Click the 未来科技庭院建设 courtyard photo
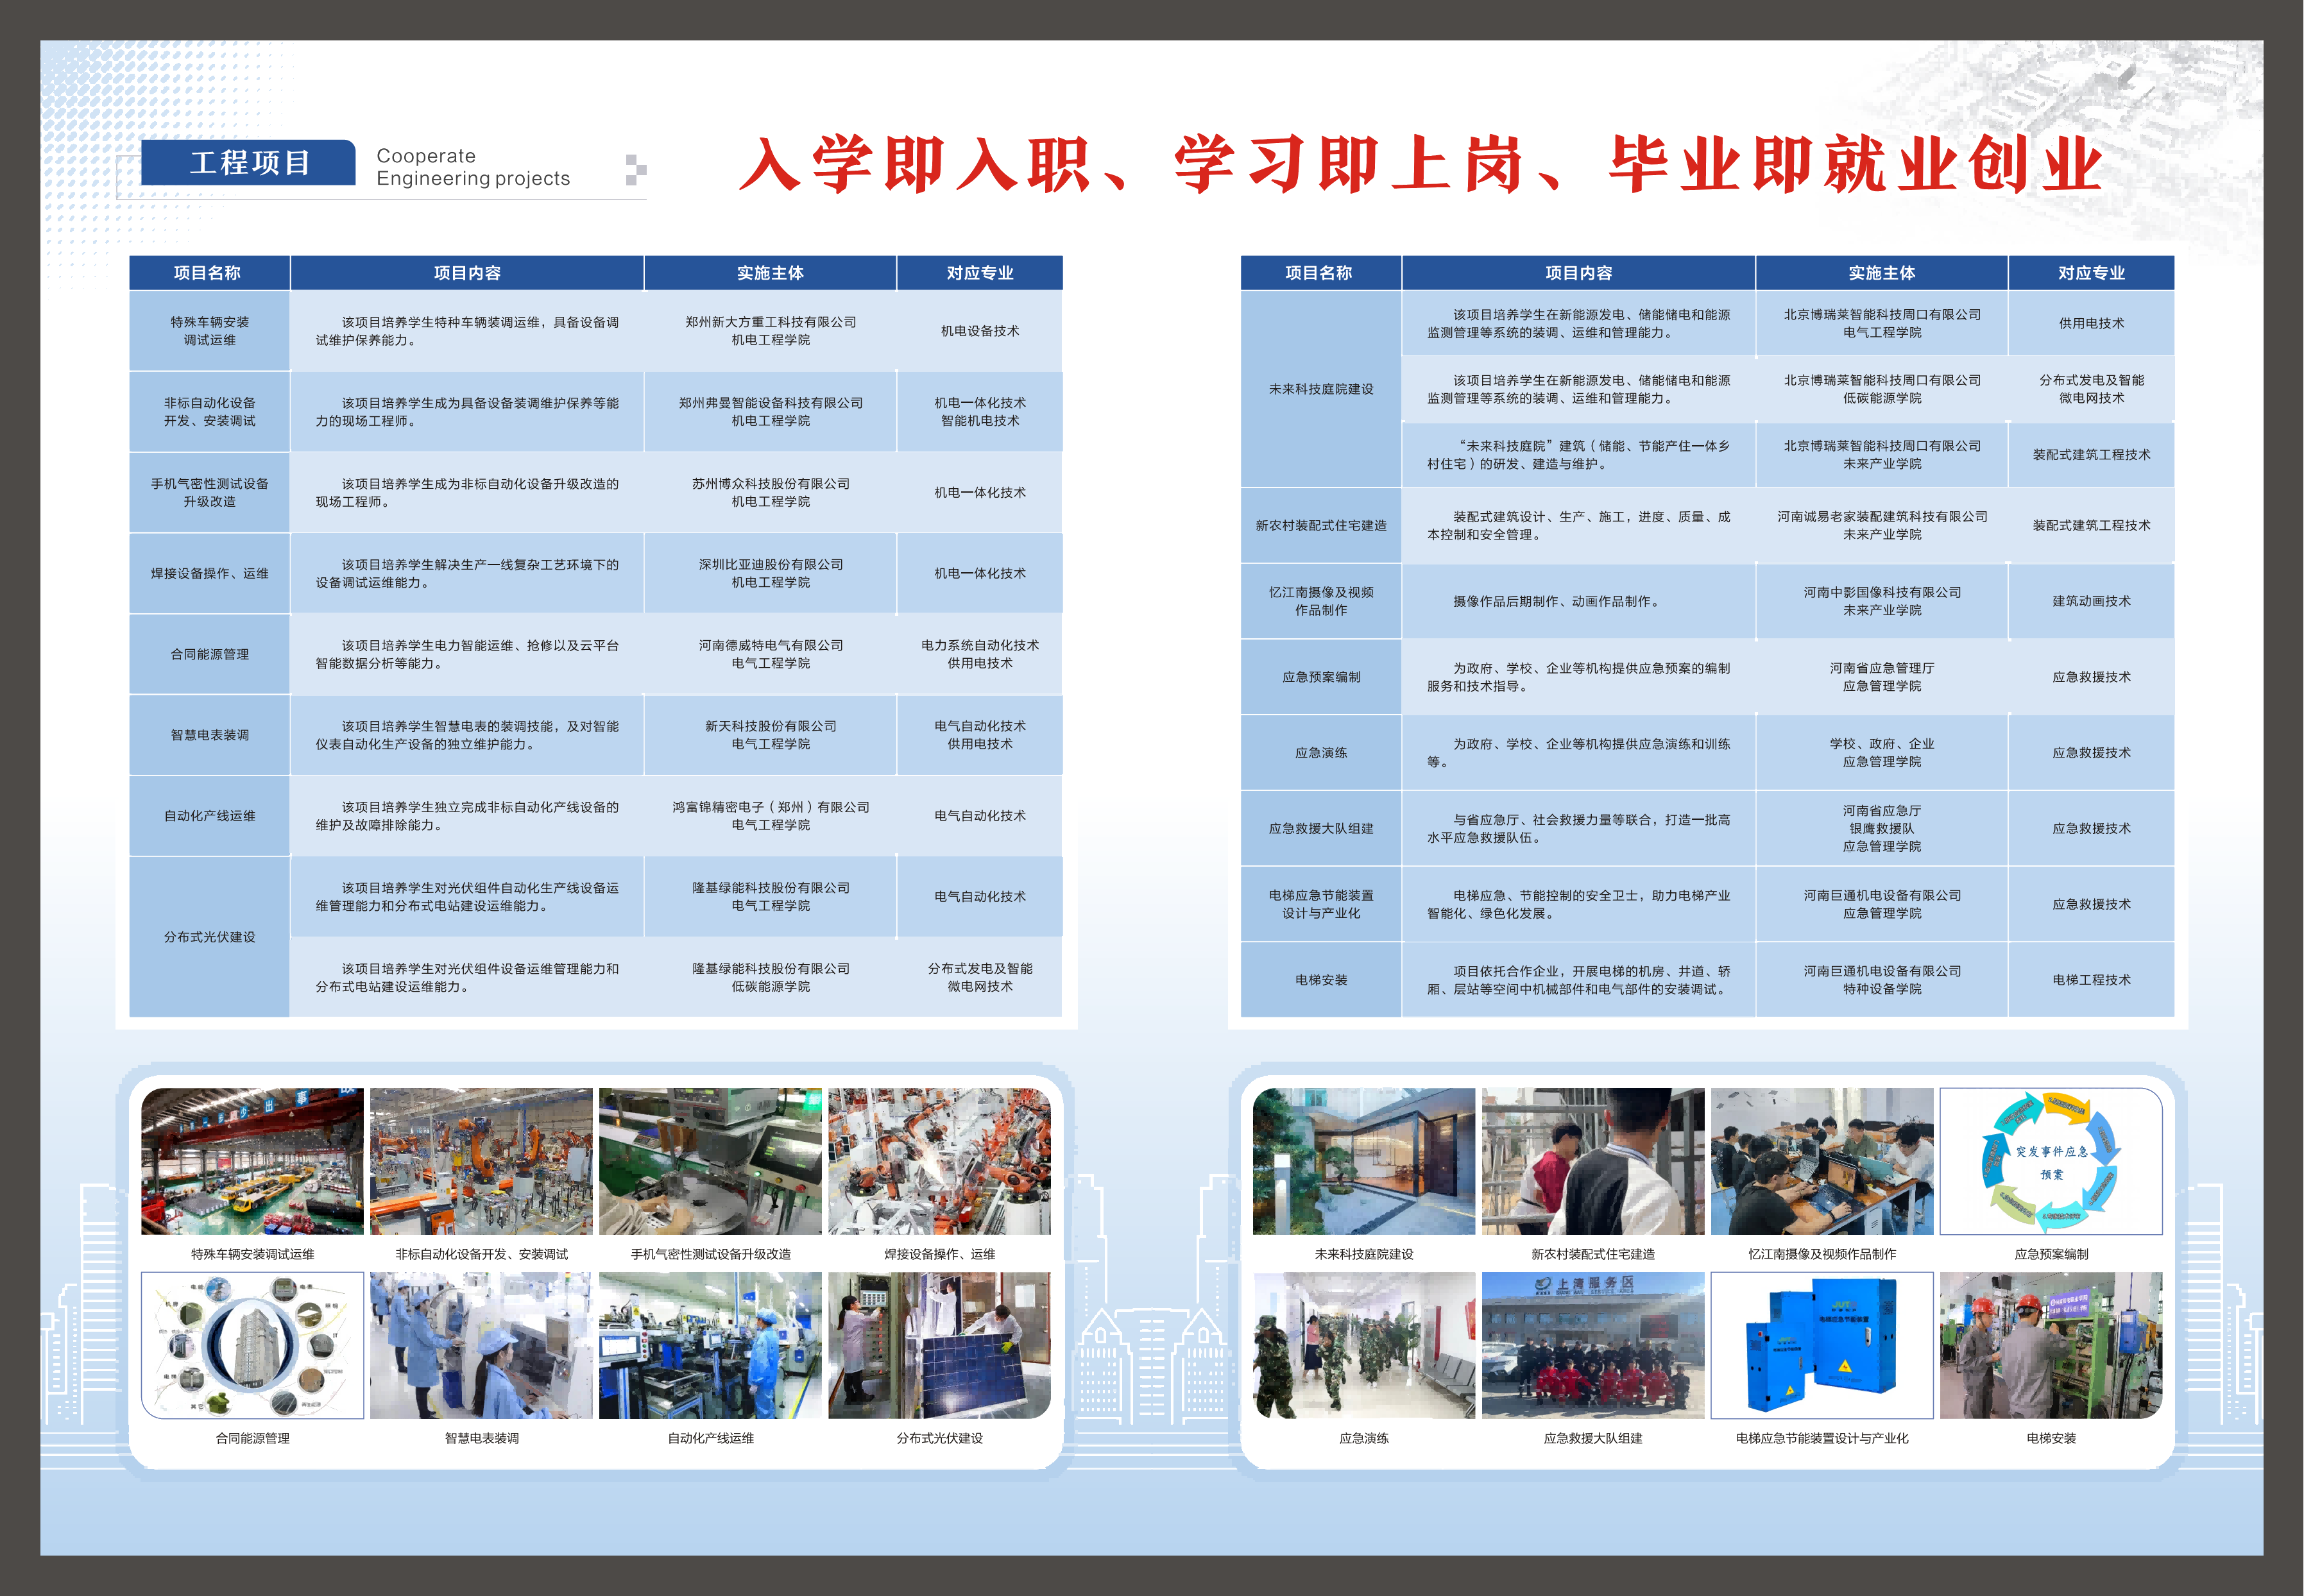 tap(1363, 1161)
